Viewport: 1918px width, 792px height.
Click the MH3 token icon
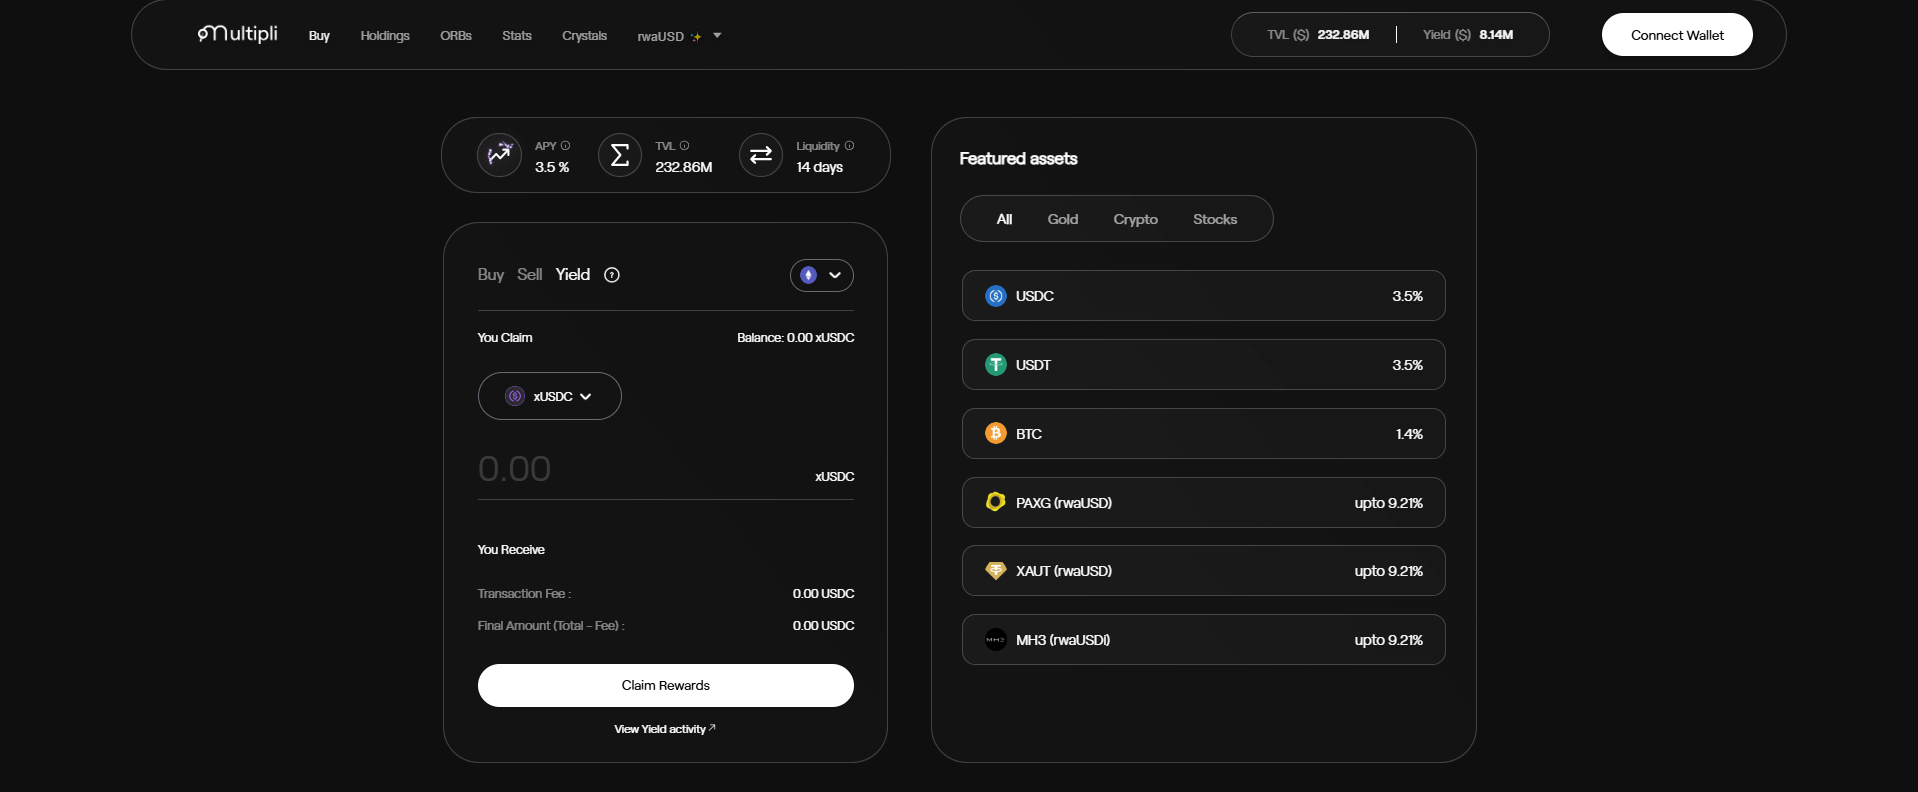tap(996, 640)
